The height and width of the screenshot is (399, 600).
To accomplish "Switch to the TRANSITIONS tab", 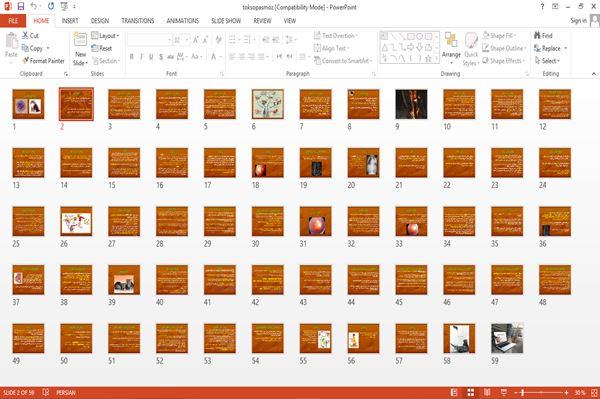I will pos(138,21).
